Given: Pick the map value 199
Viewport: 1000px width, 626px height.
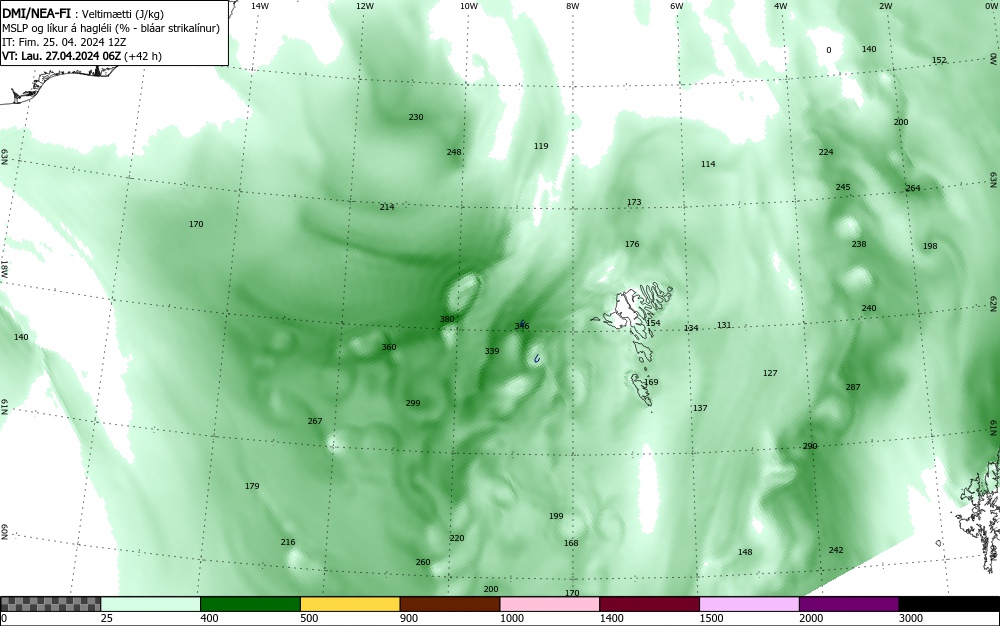Looking at the screenshot, I should point(556,516).
